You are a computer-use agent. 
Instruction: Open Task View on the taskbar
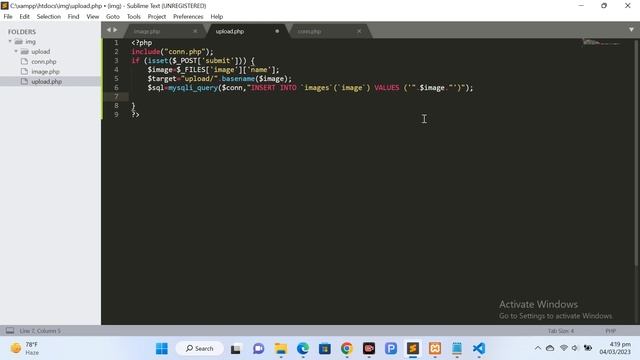click(236, 349)
